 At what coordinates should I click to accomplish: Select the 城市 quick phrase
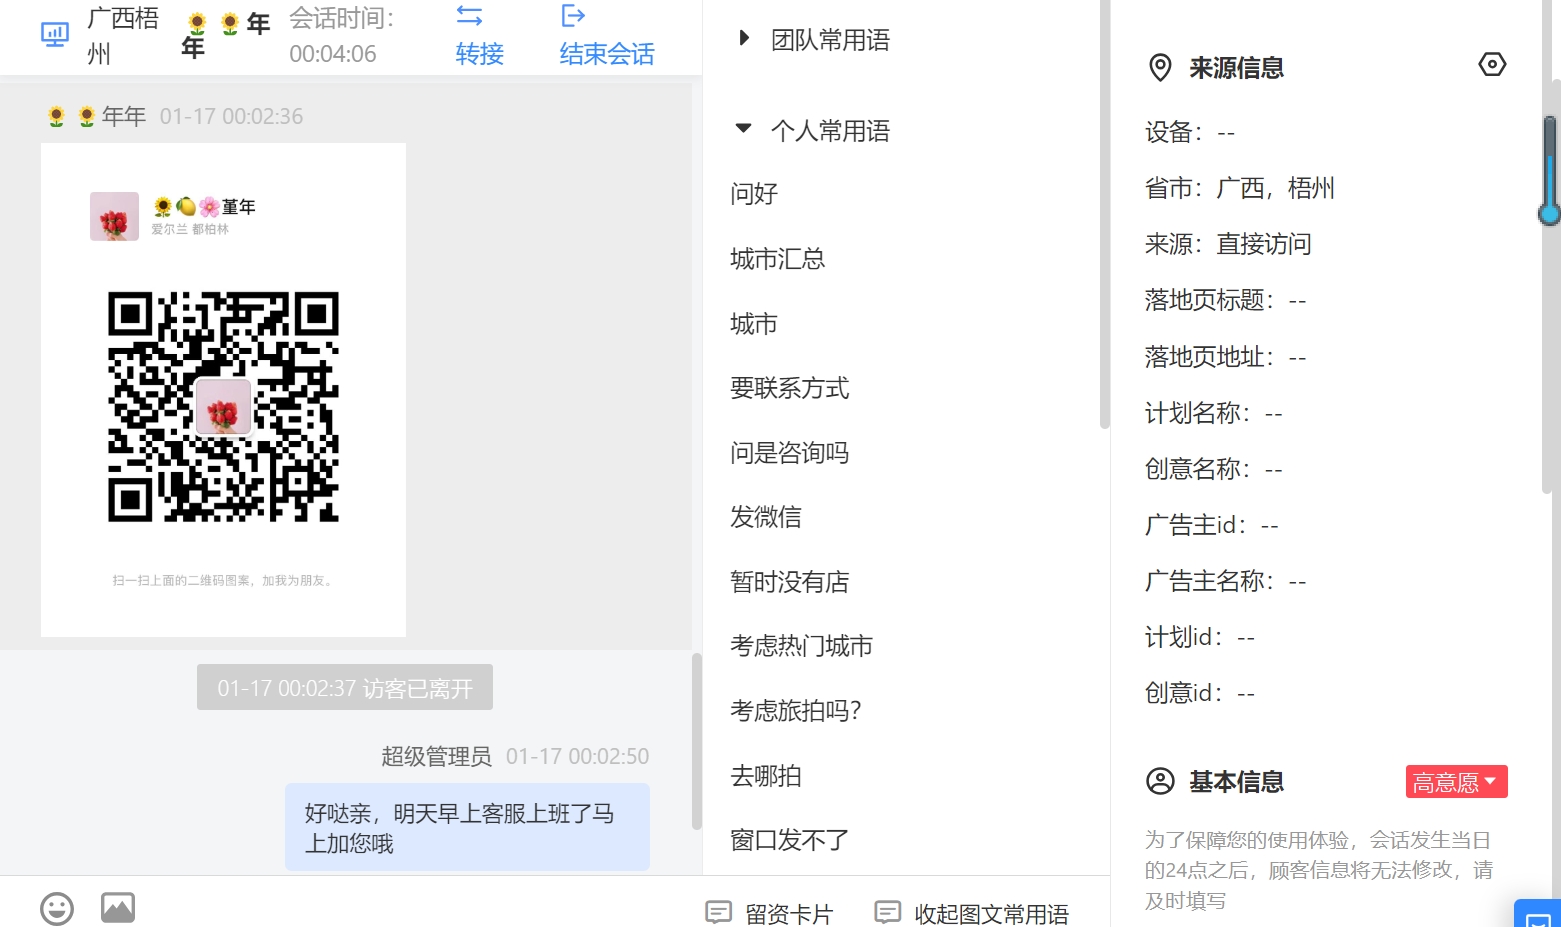point(754,324)
